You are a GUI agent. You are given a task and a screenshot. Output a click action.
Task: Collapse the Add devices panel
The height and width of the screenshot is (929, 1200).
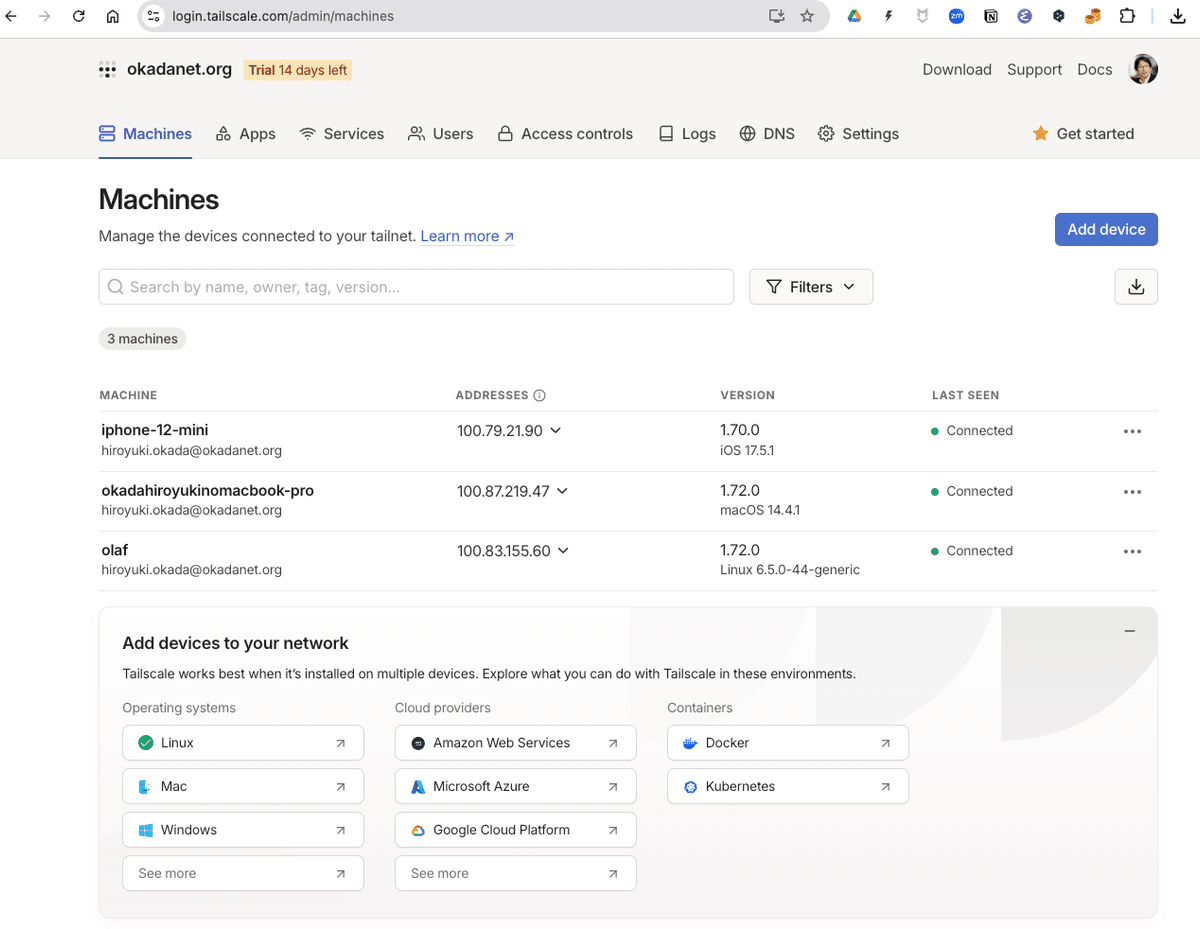click(1130, 631)
